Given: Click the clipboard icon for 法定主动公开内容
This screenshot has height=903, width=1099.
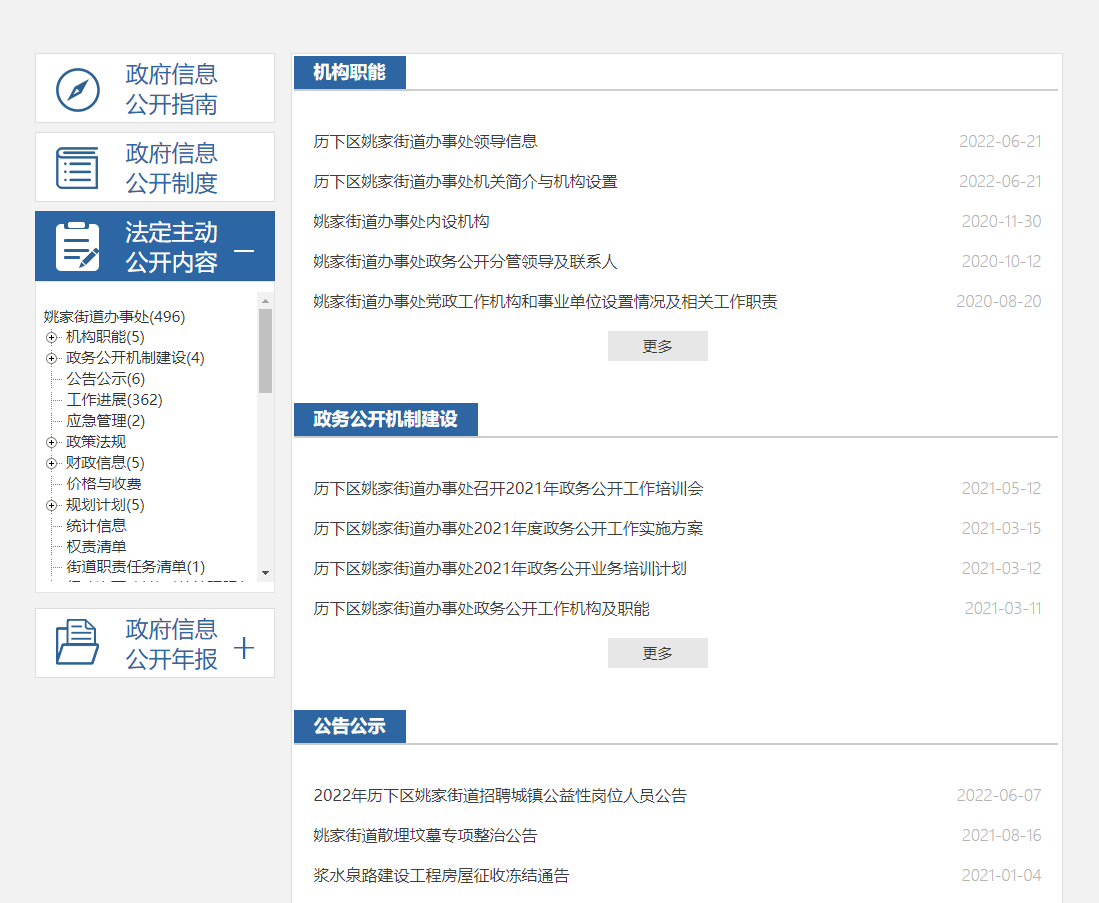Looking at the screenshot, I should pos(78,247).
